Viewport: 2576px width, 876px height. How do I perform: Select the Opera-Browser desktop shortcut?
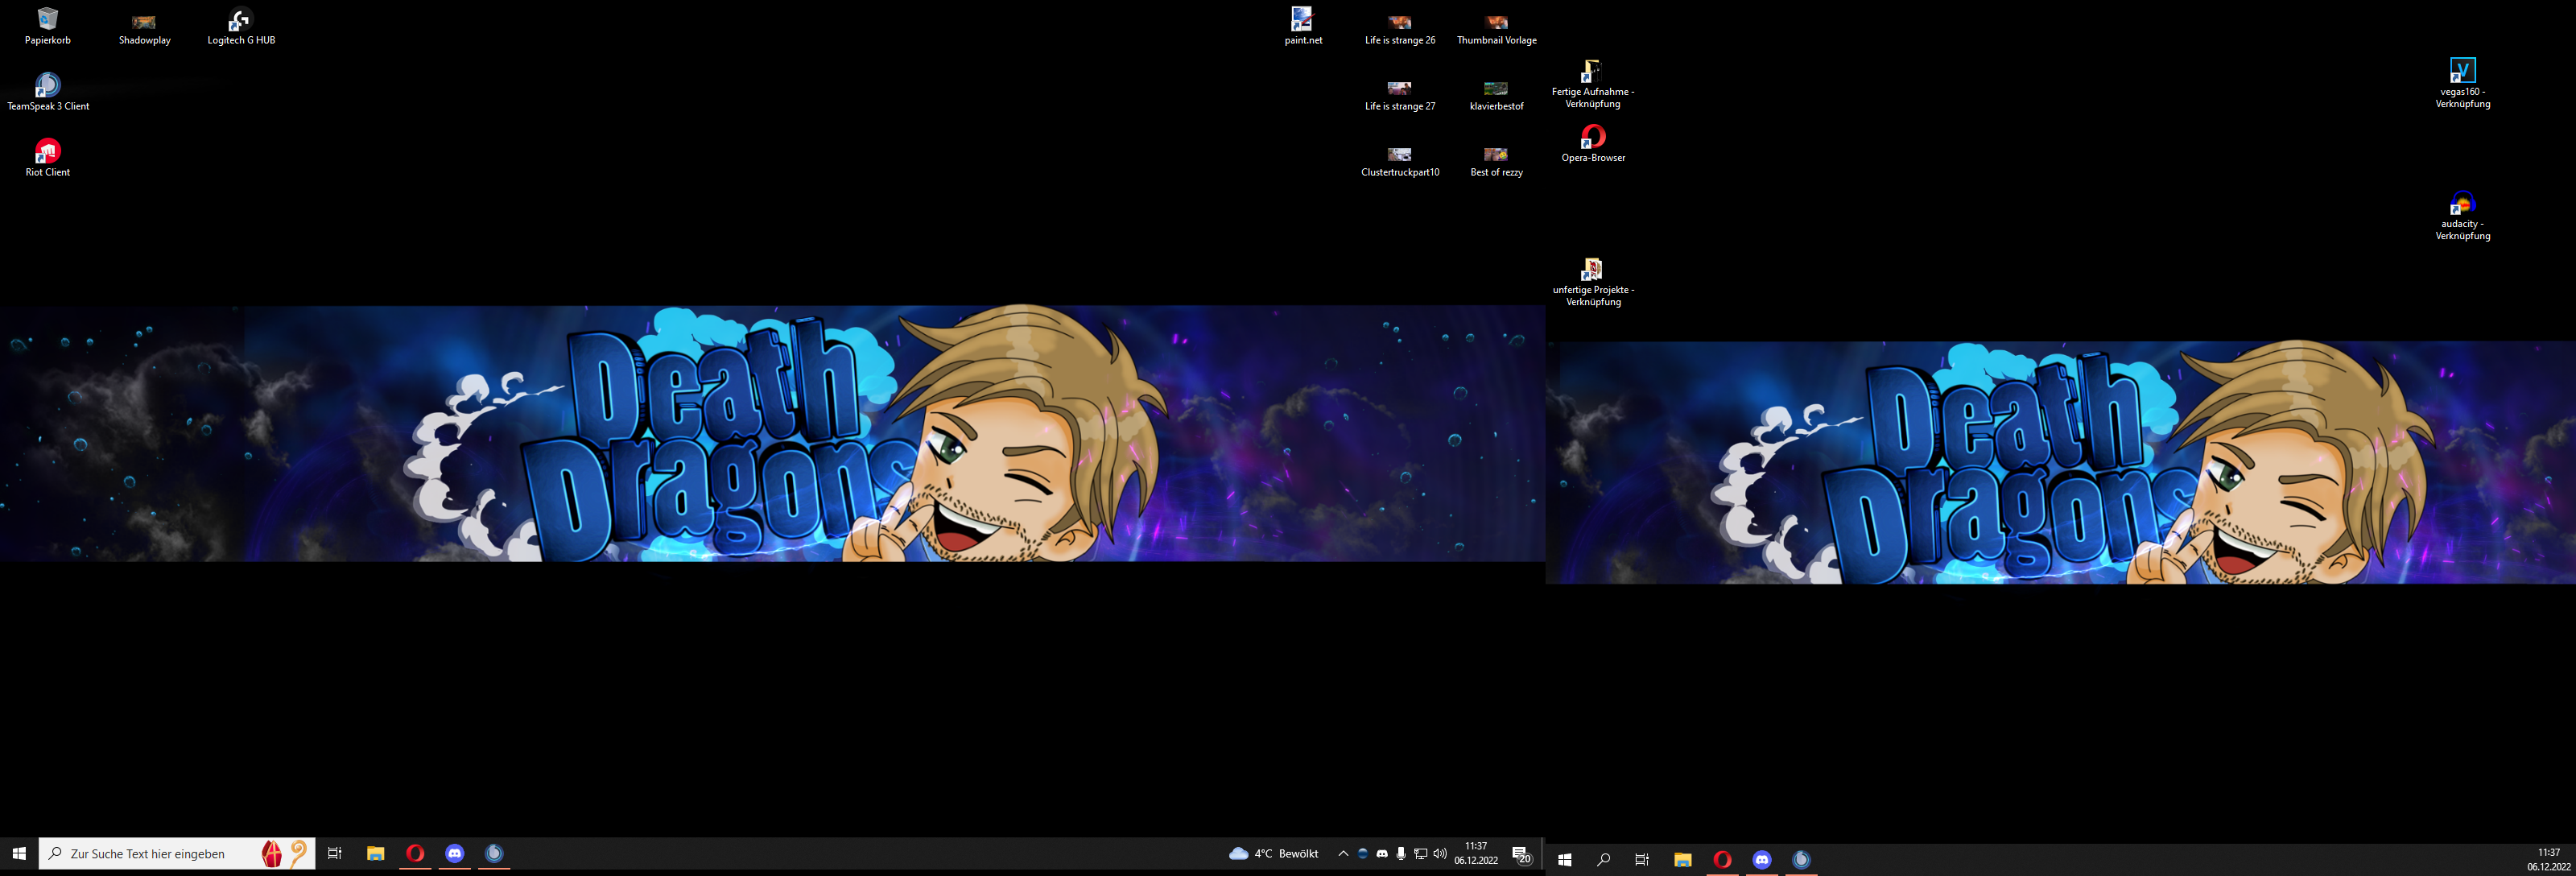[x=1593, y=144]
